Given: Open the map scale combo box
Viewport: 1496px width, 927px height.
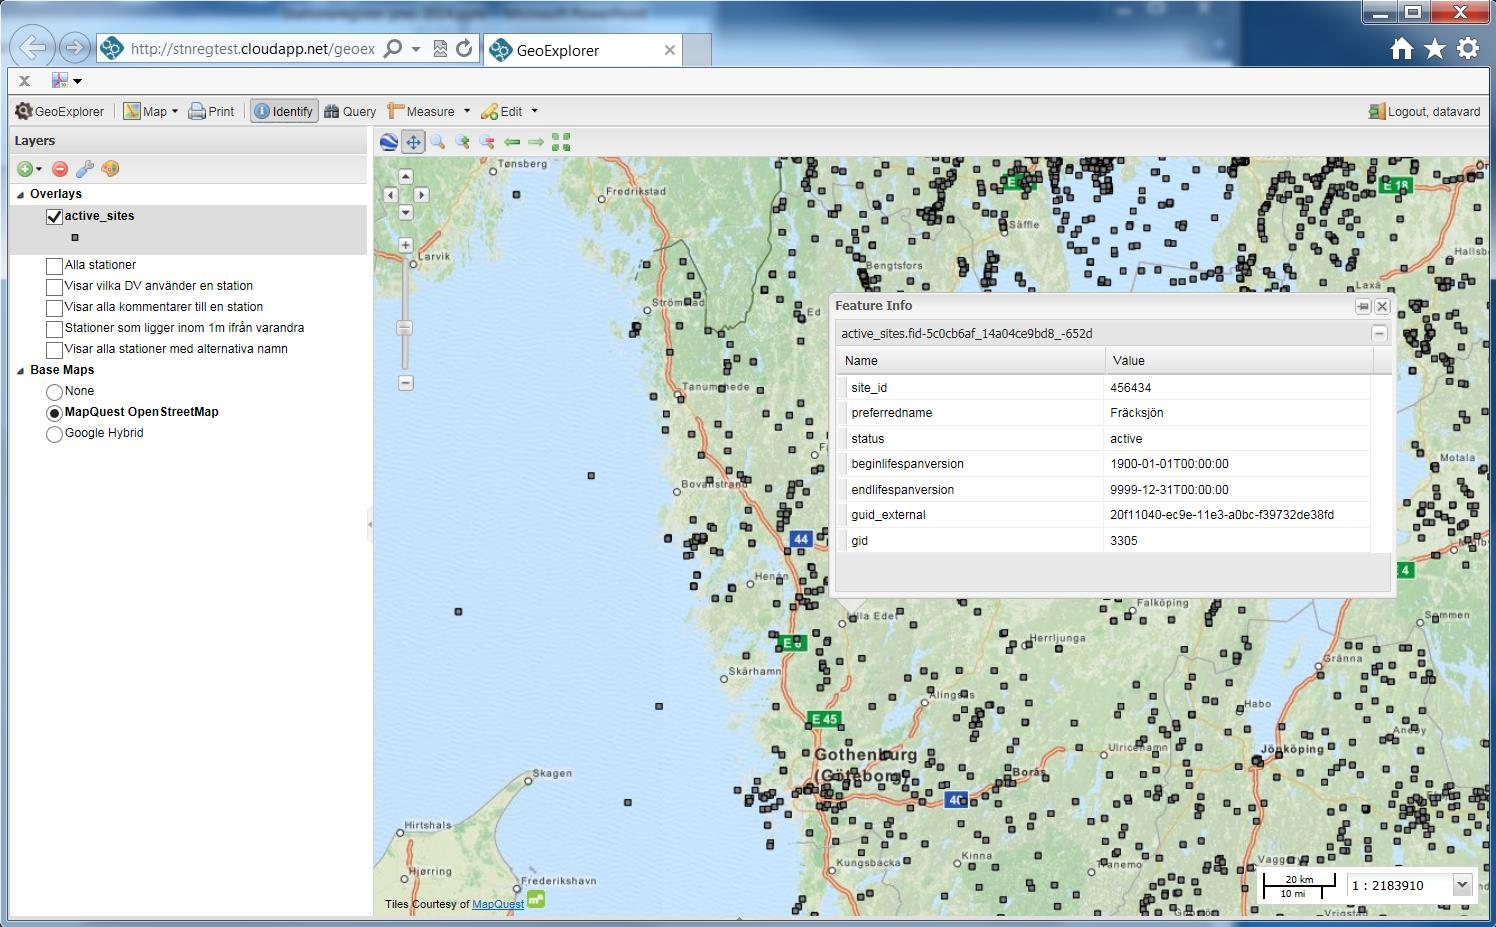Looking at the screenshot, I should click(x=1462, y=884).
